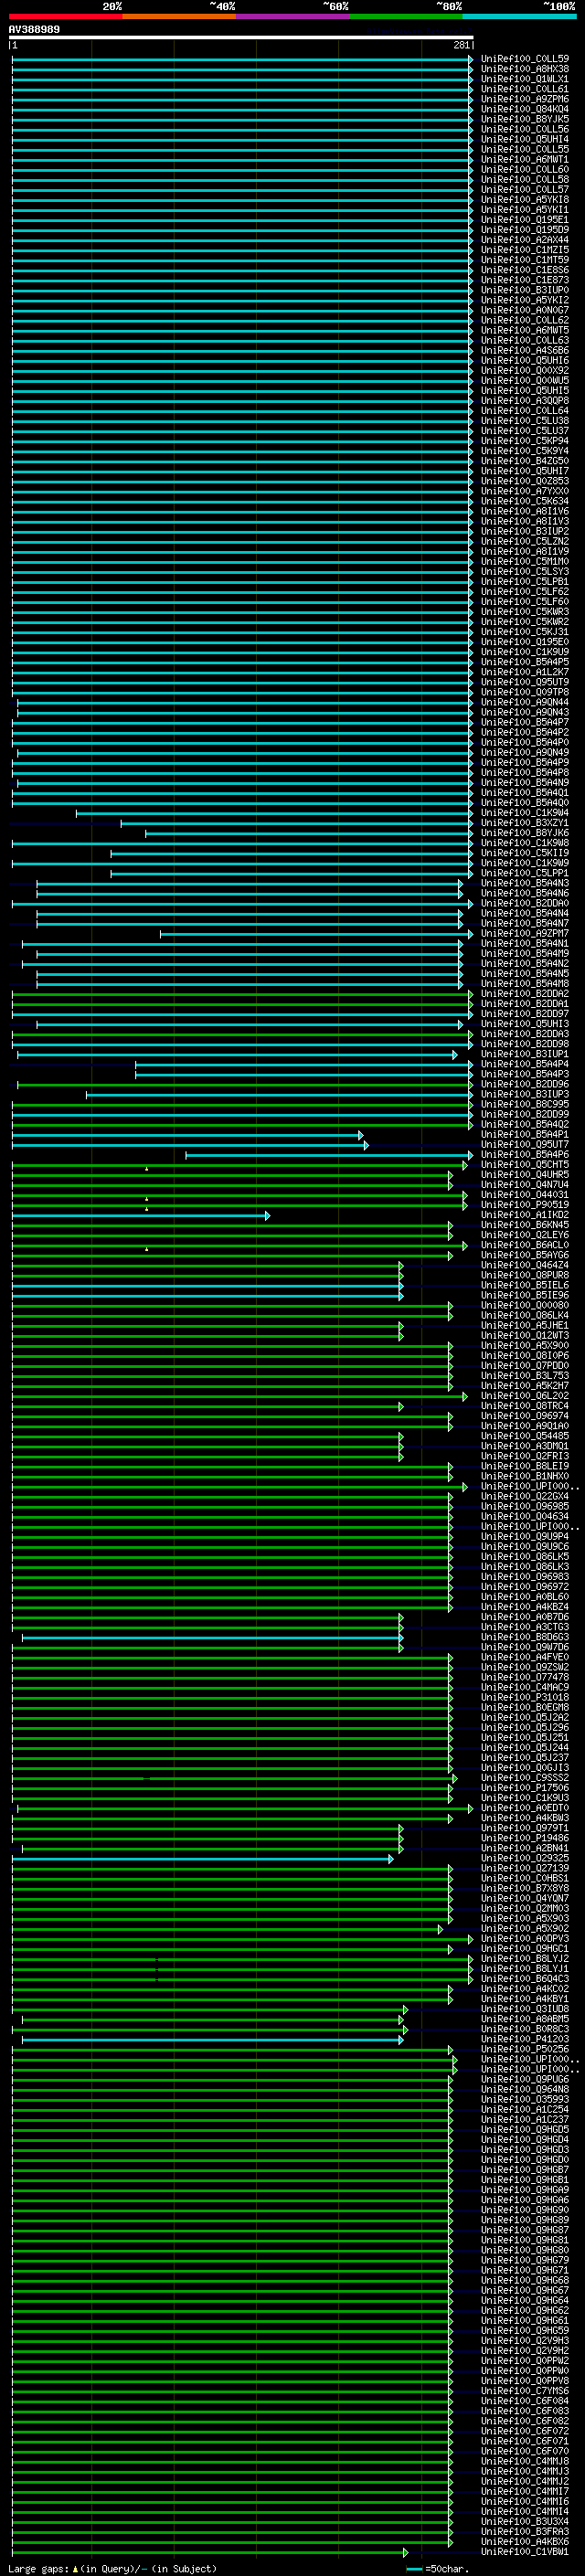The image size is (585, 2576).
Task: Select hit label UniRef100_Q5CHT5
Action: (525, 1166)
